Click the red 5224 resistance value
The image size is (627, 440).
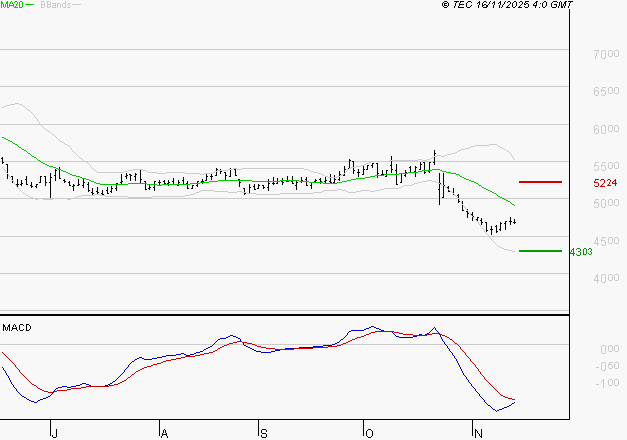605,183
